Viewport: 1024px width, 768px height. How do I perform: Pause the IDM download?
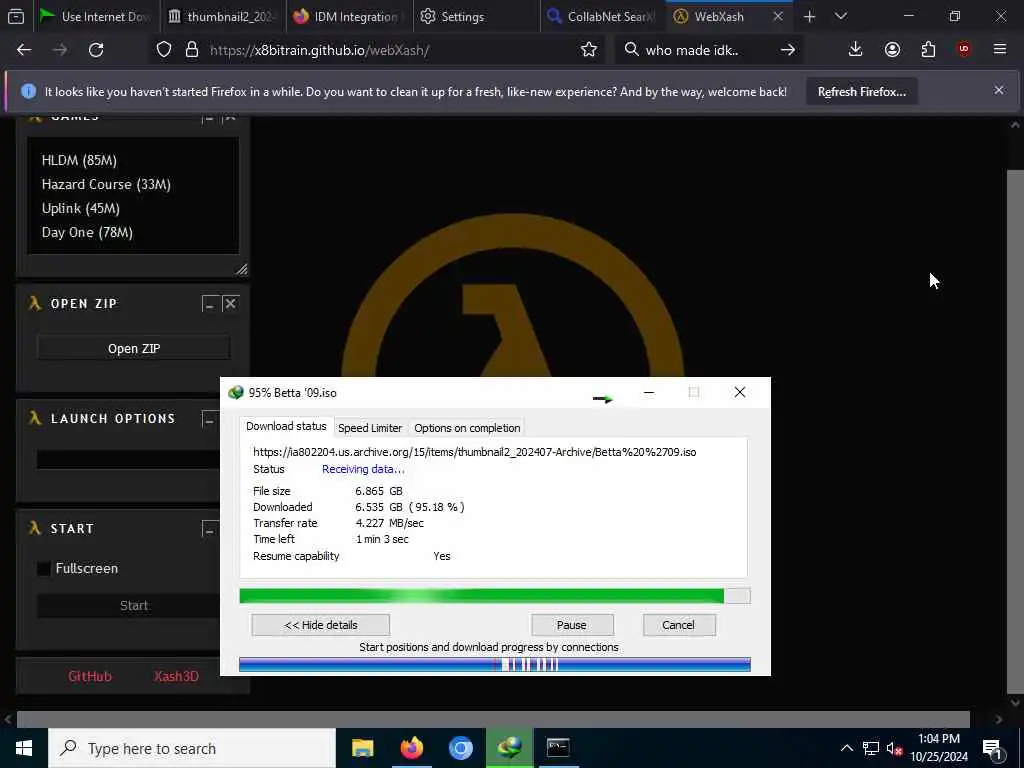(x=571, y=625)
